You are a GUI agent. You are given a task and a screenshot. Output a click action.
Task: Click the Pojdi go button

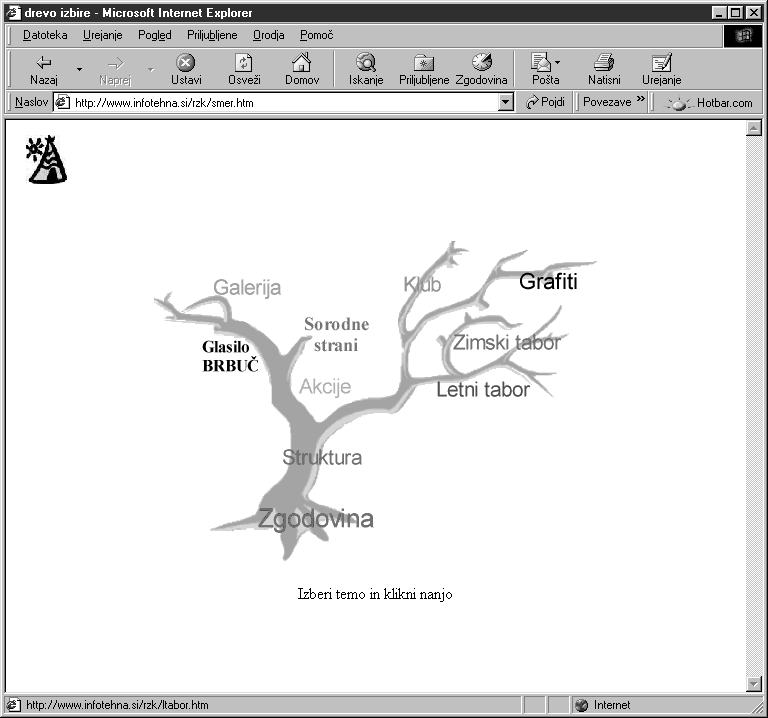[x=545, y=102]
